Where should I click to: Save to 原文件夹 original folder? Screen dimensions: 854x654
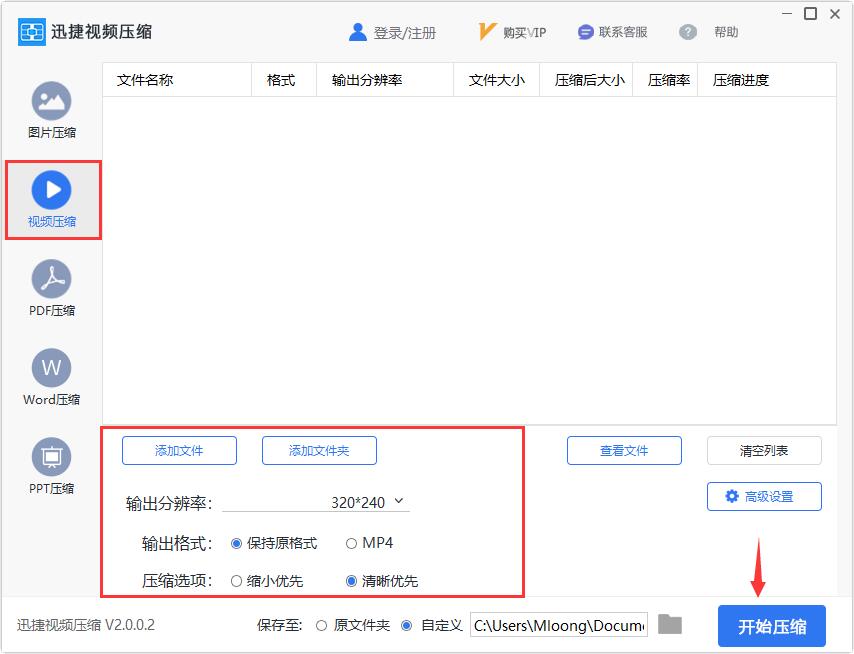353,625
